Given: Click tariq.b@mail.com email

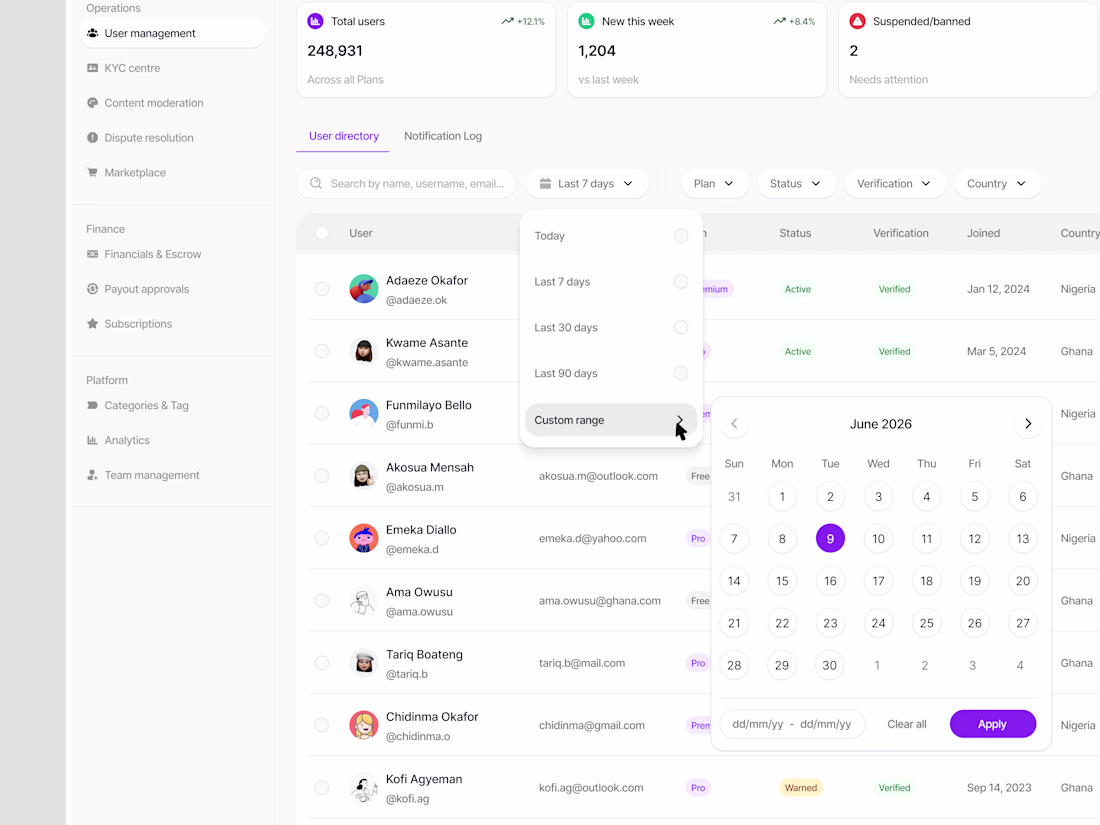Looking at the screenshot, I should click(x=582, y=663).
